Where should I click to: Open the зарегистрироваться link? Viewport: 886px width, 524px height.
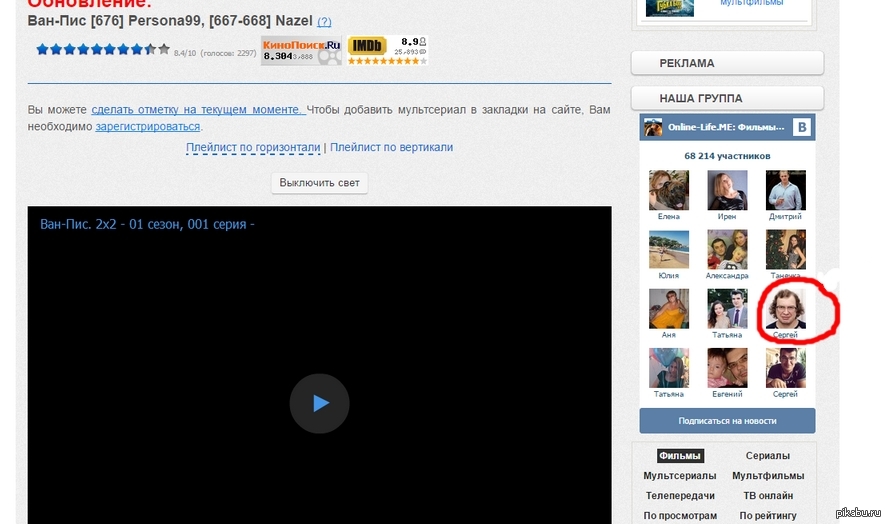coord(148,127)
